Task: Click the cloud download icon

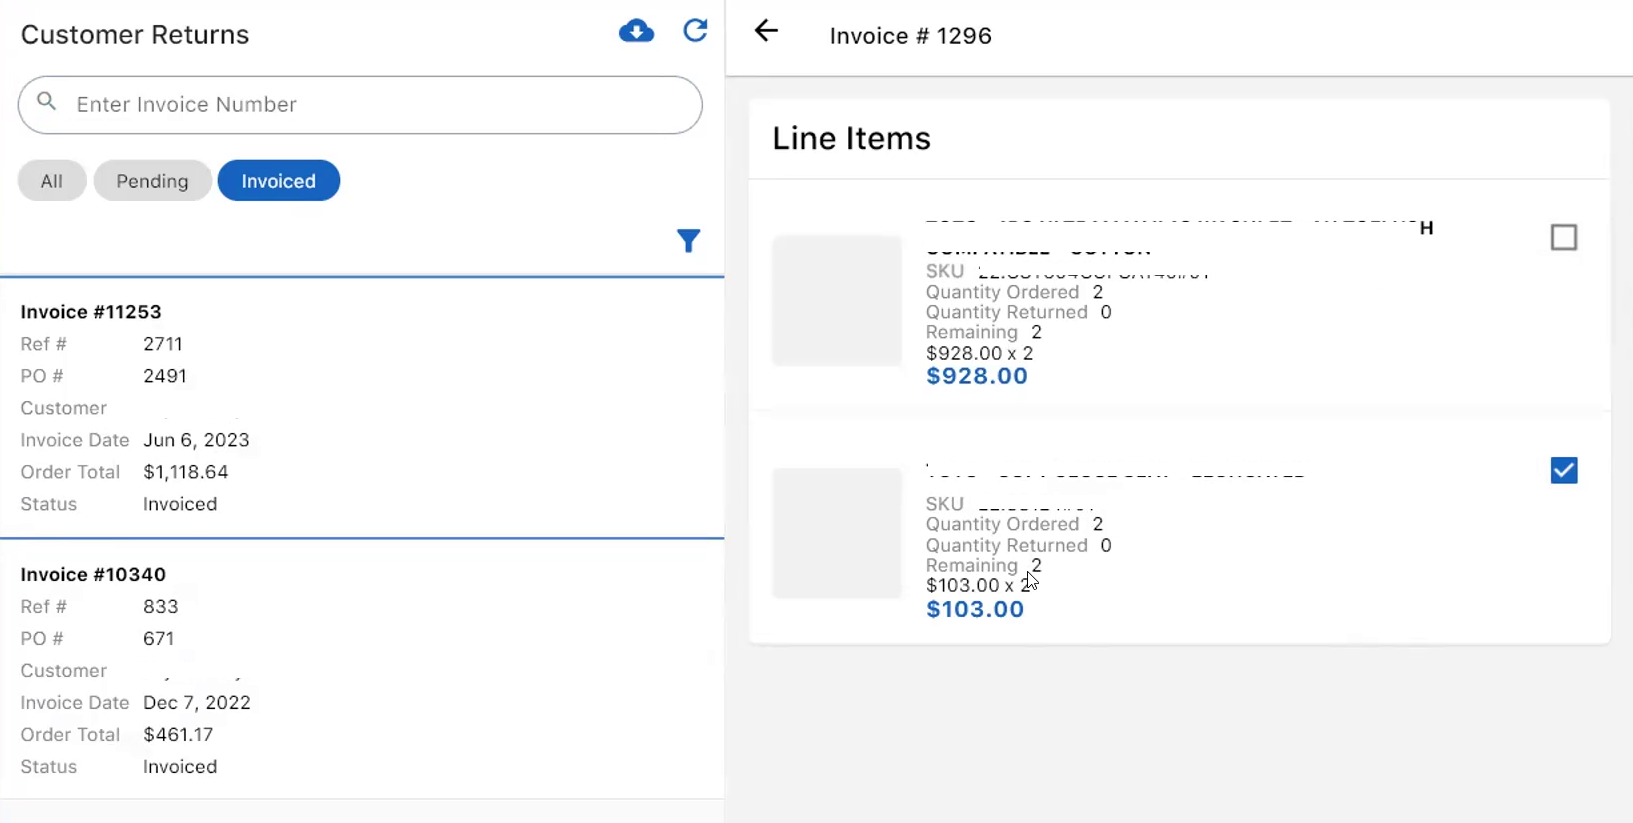Action: [636, 32]
